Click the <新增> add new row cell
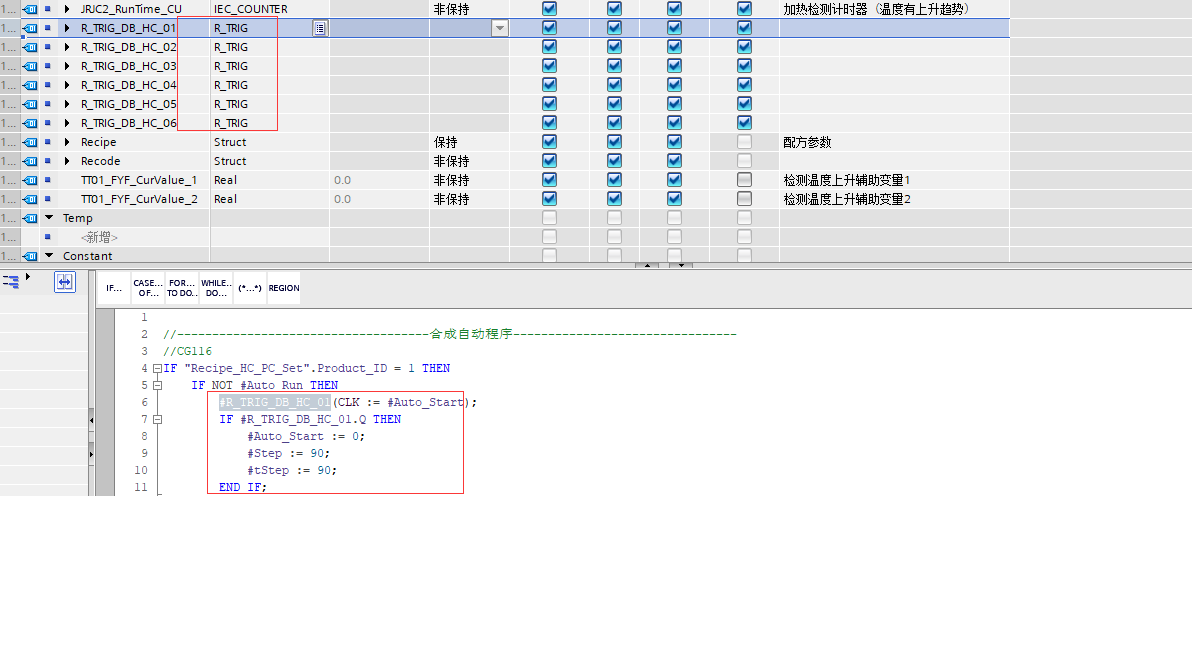This screenshot has width=1192, height=648. pyautogui.click(x=100, y=237)
